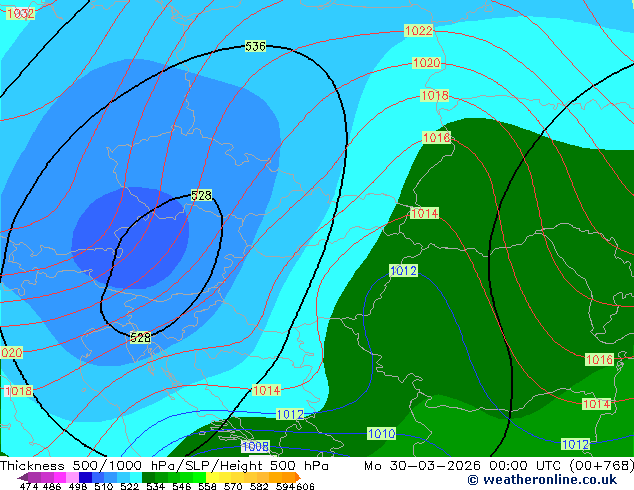Click the 1020 label below 1022

[x=426, y=63]
